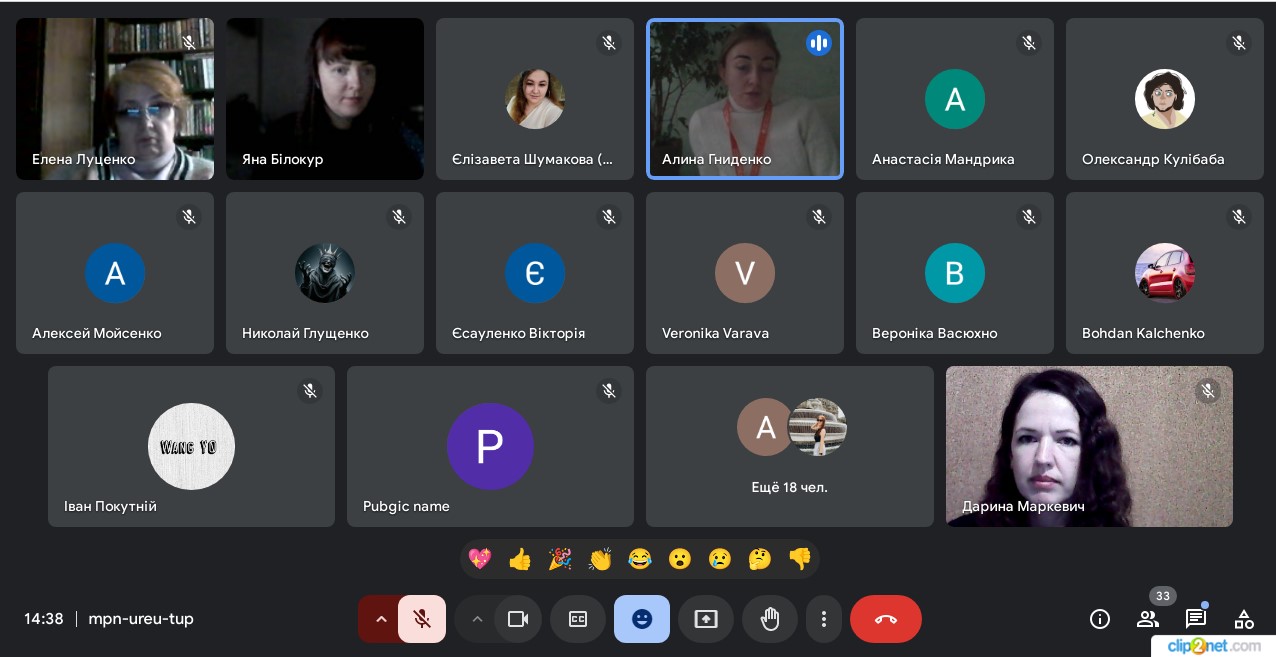Click Анастасія Мандрика avatar letter A
Image resolution: width=1276 pixels, height=657 pixels.
[955, 99]
